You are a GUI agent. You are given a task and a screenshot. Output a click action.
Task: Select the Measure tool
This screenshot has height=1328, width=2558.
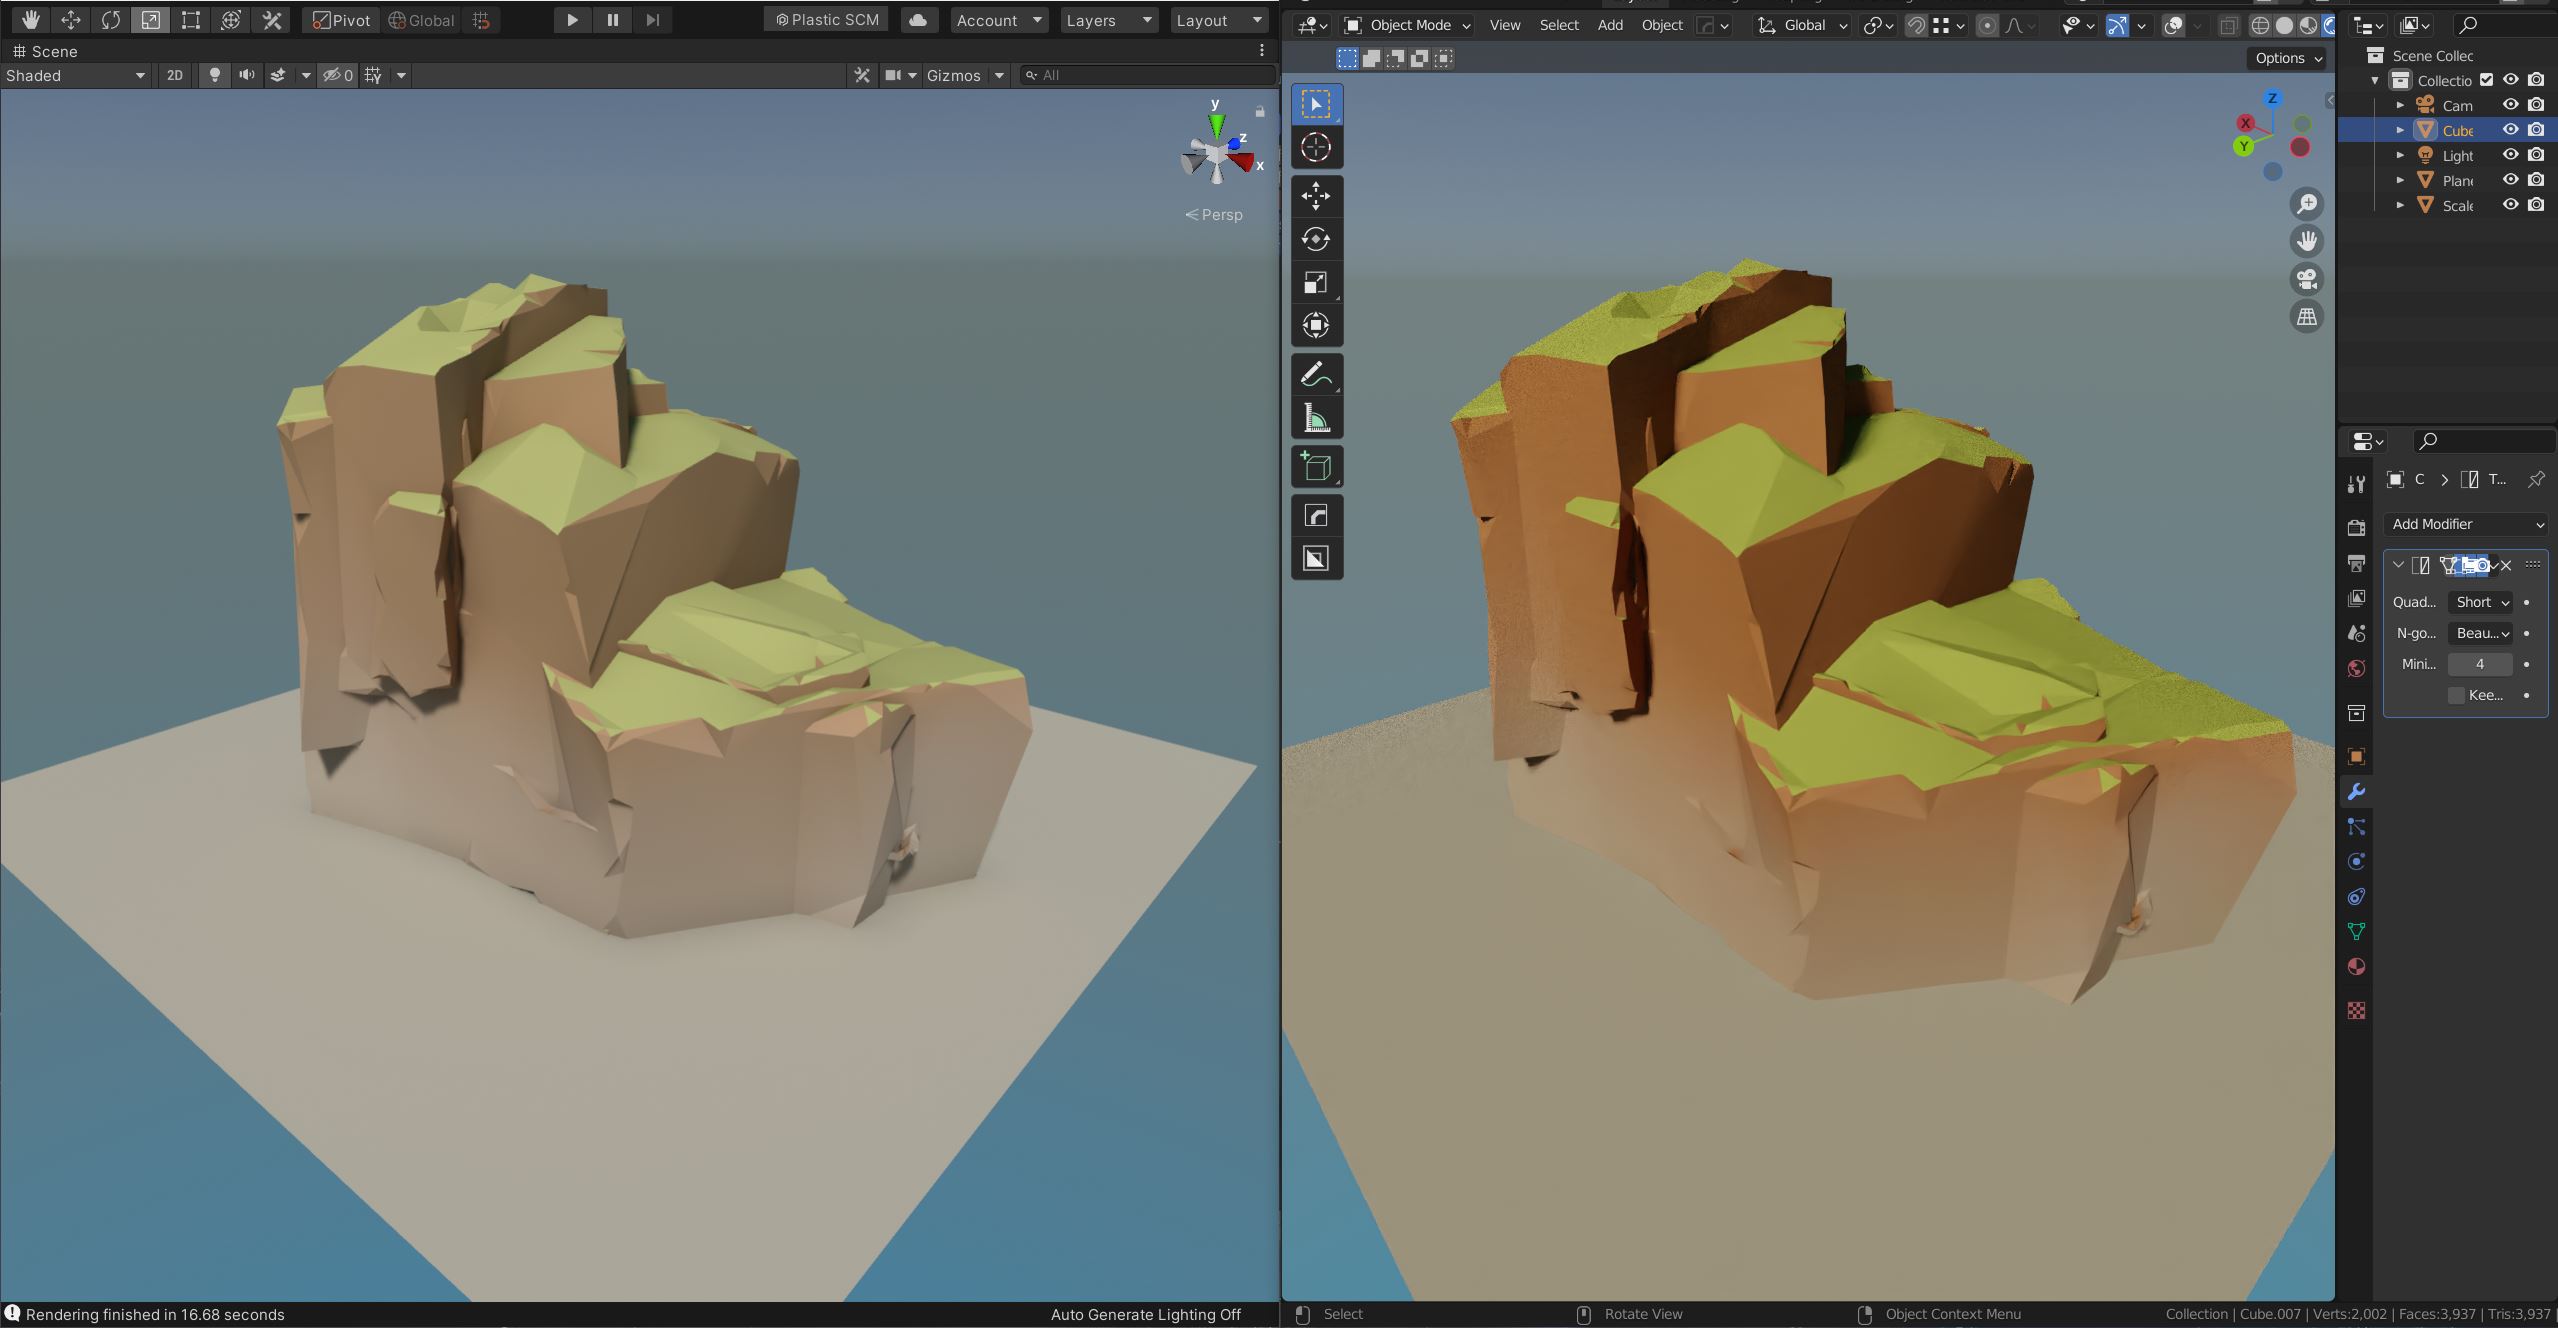tap(1316, 419)
